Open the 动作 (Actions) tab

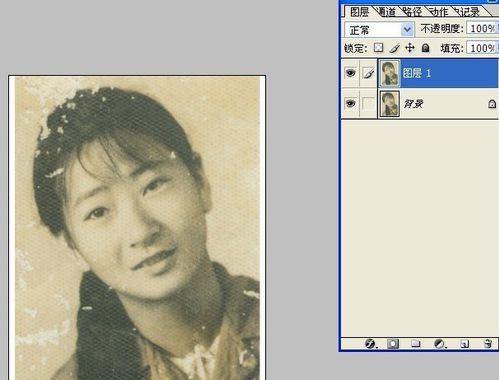coord(439,12)
